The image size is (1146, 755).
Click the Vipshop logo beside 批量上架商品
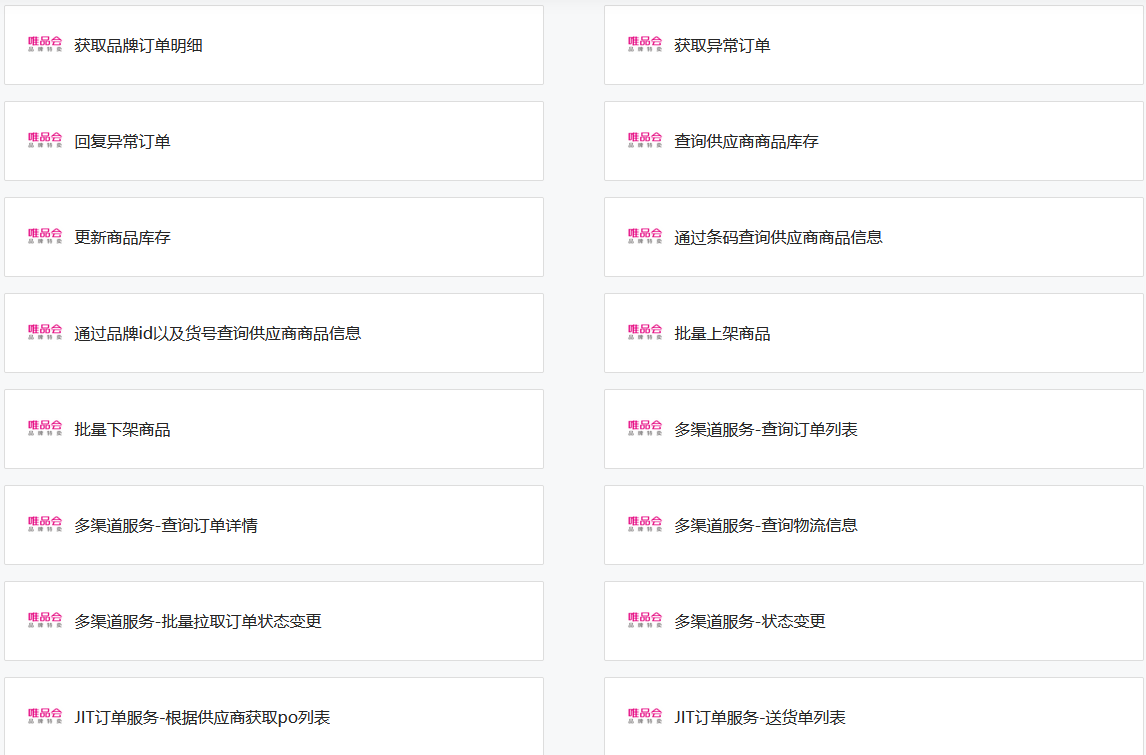(x=645, y=333)
